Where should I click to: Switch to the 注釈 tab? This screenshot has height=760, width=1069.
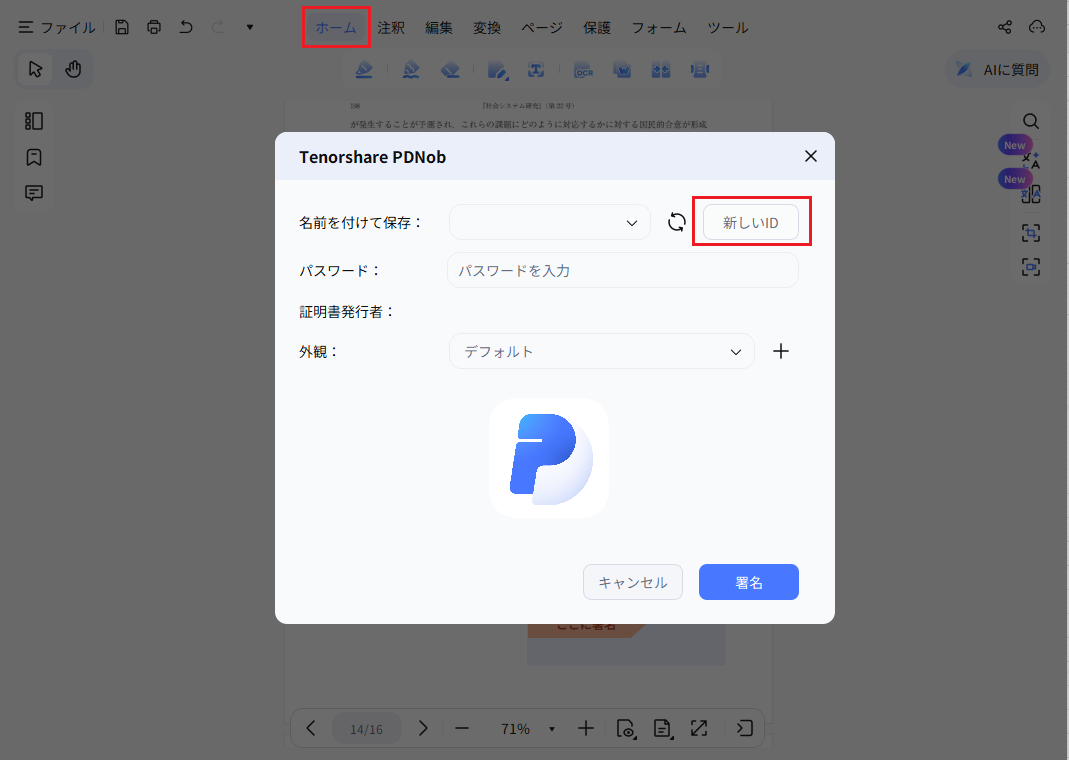click(391, 28)
